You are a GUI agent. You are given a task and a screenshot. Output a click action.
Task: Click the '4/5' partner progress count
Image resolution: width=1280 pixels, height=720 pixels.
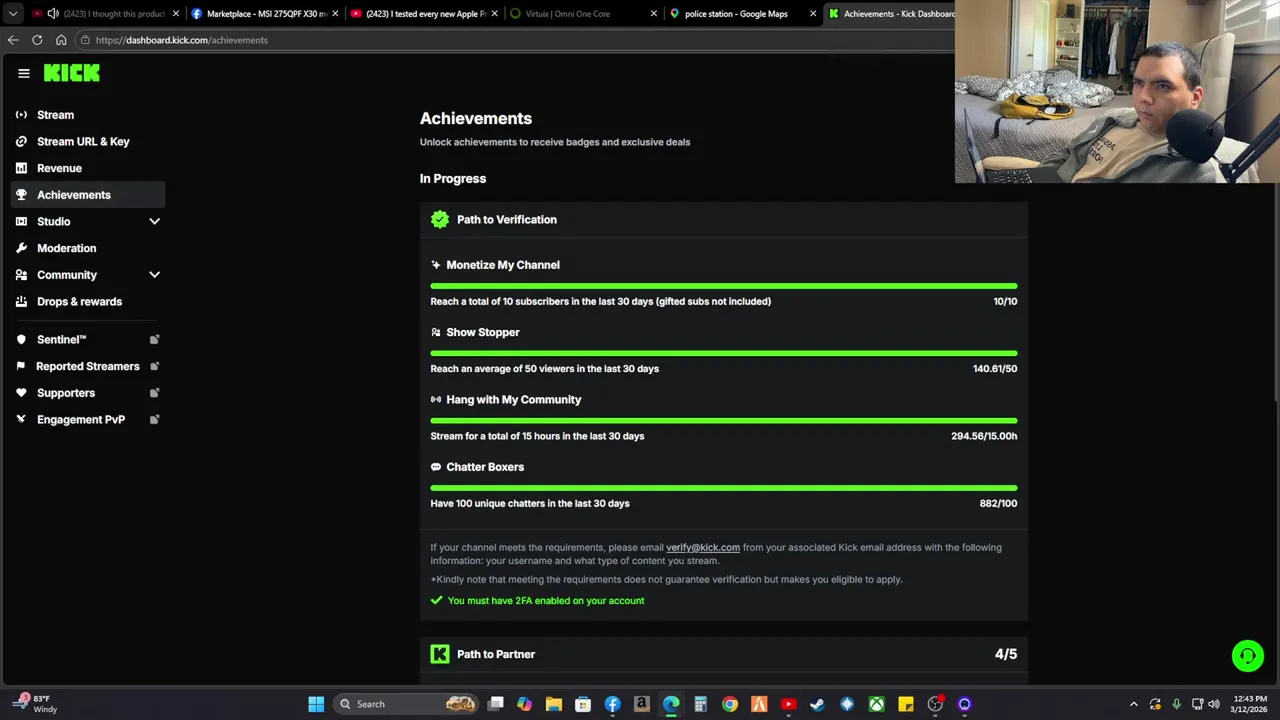(1006, 654)
